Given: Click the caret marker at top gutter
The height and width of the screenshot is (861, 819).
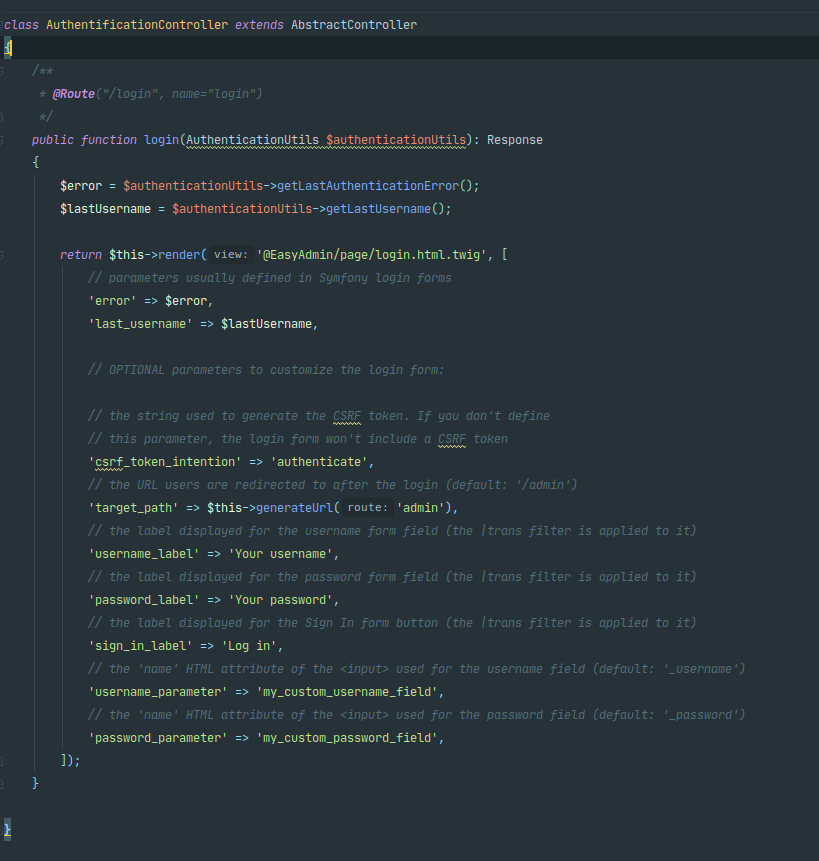Looking at the screenshot, I should 8,46.
